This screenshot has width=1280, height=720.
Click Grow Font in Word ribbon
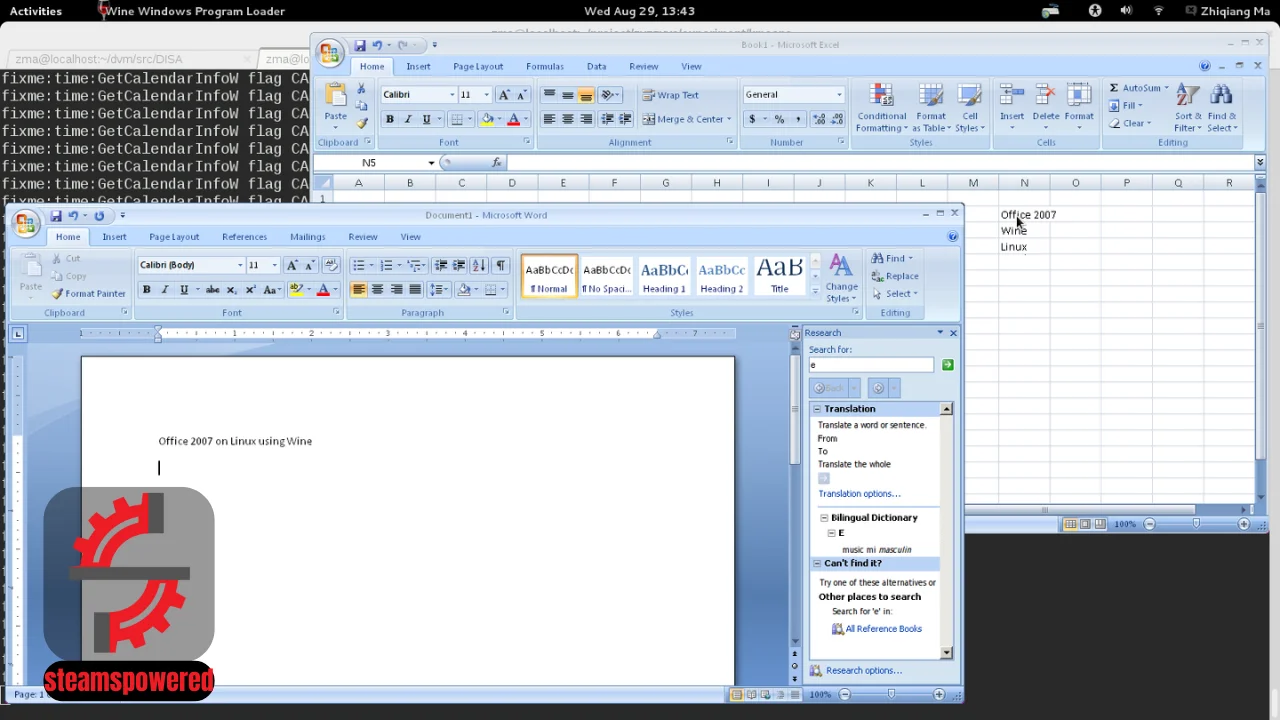point(291,265)
